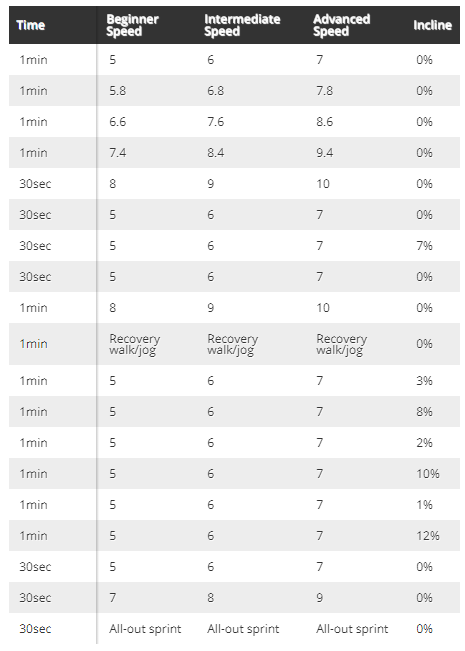The width and height of the screenshot is (465, 651).
Task: Select the beginner Recovery walk/jog cell
Action: tap(135, 344)
